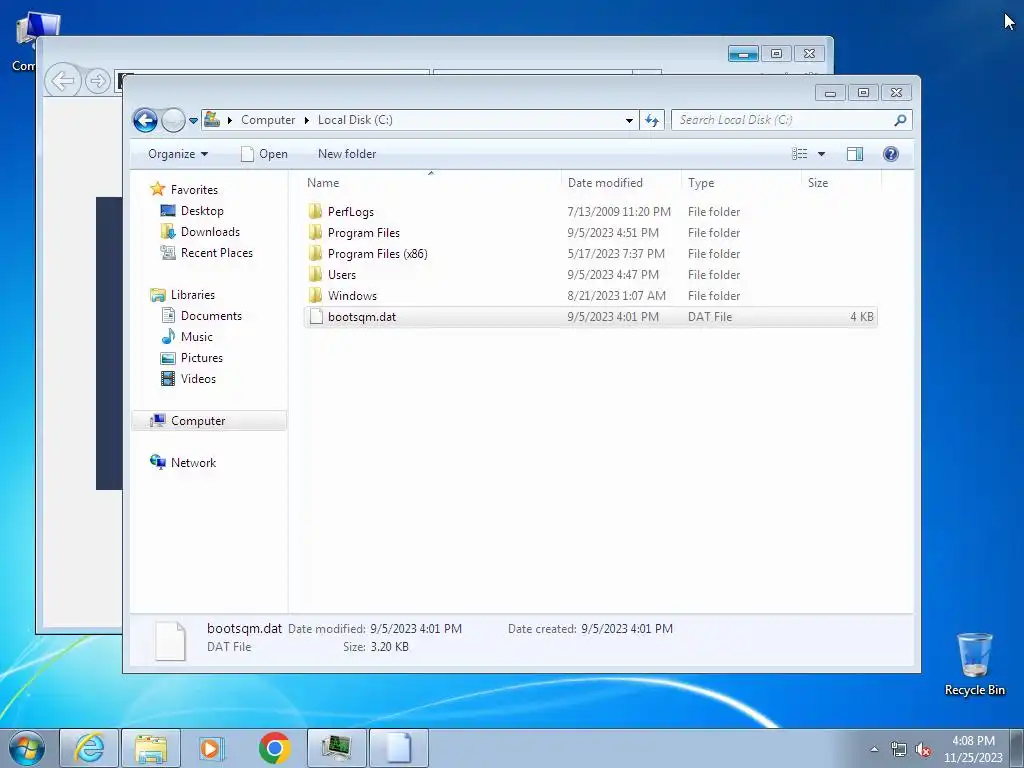Viewport: 1024px width, 768px height.
Task: Go back using the blue Back arrow
Action: pos(145,120)
